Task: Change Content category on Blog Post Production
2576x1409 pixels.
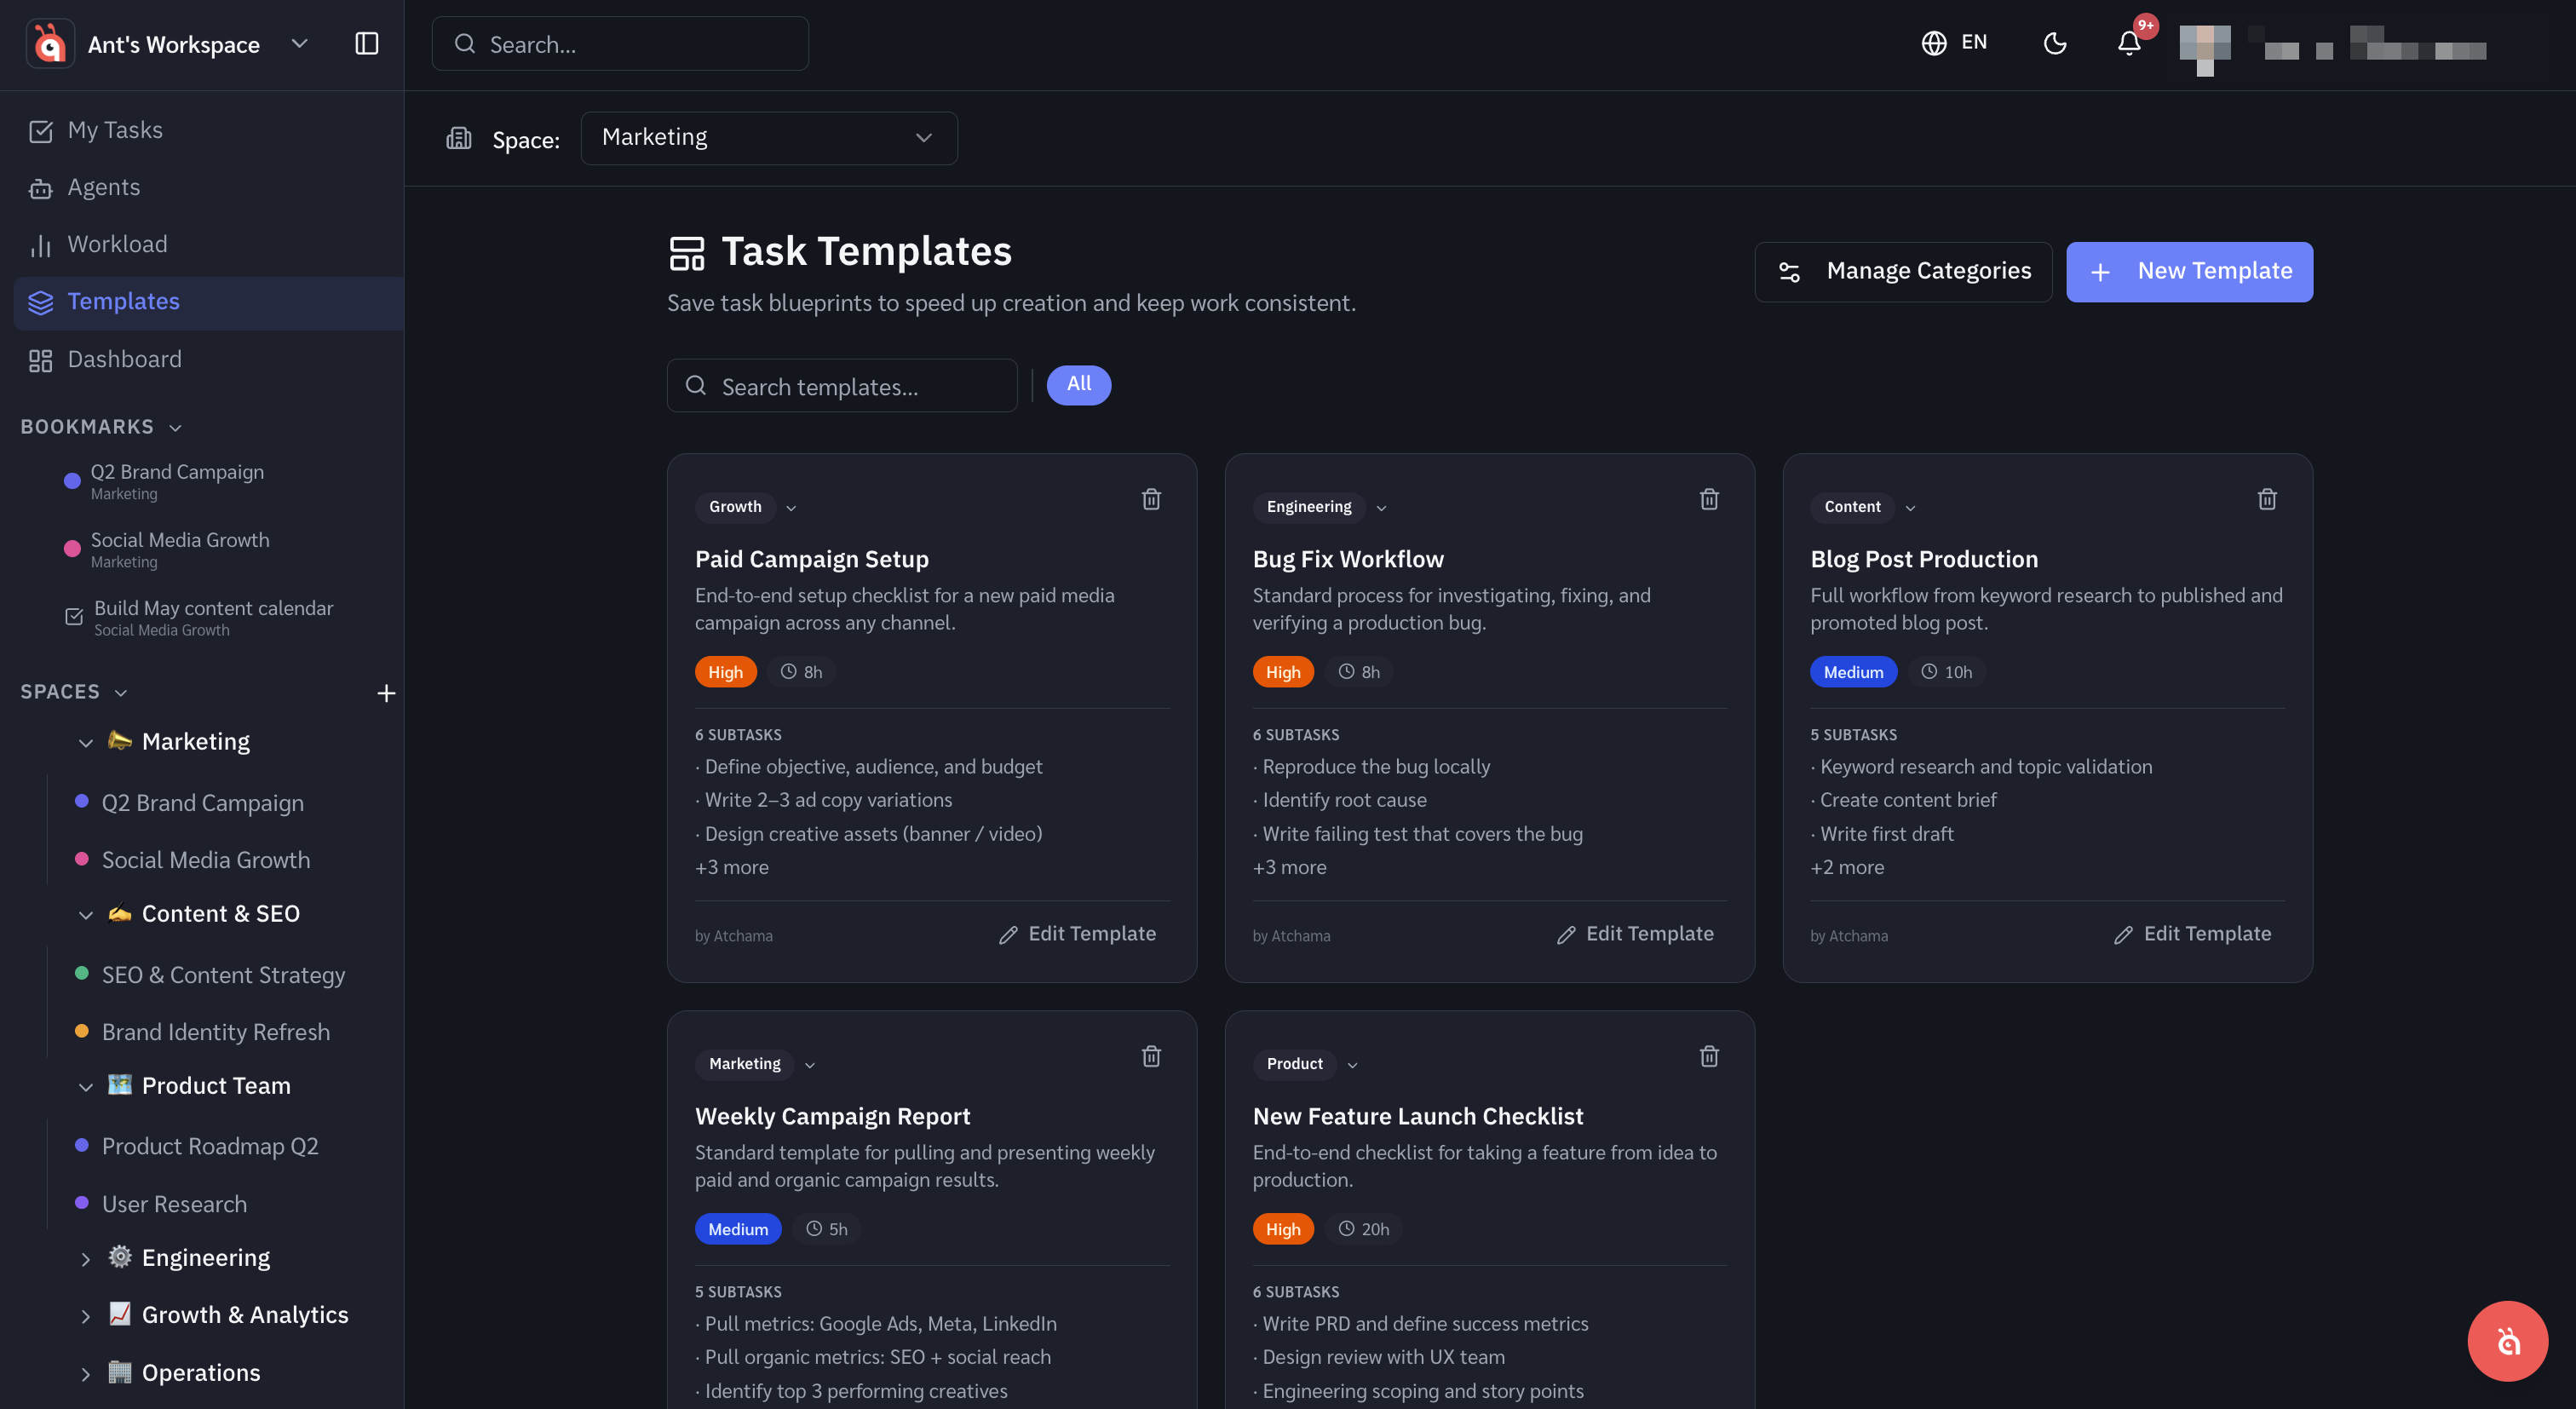Action: point(1864,507)
